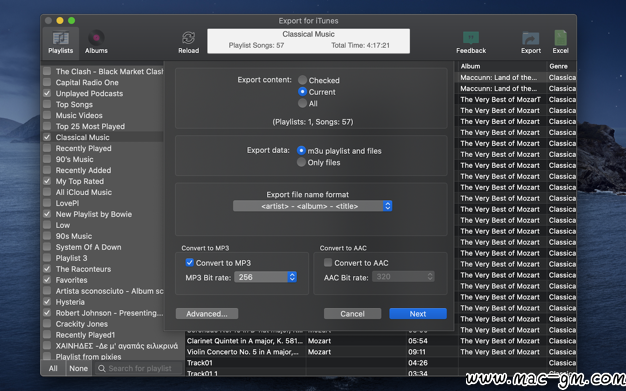Click the 04:26 duration cell
This screenshot has width=626, height=391.
pyautogui.click(x=418, y=363)
